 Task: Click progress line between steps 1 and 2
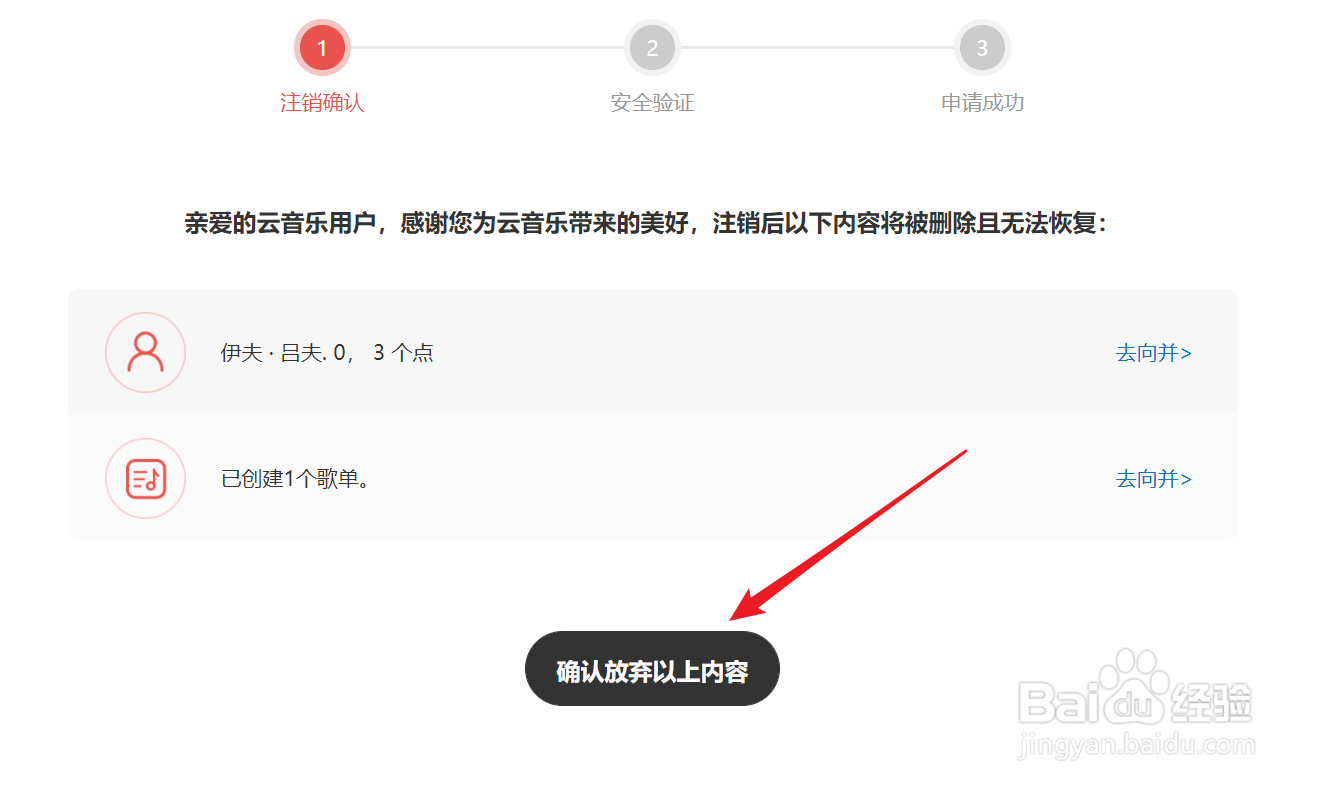click(x=487, y=47)
